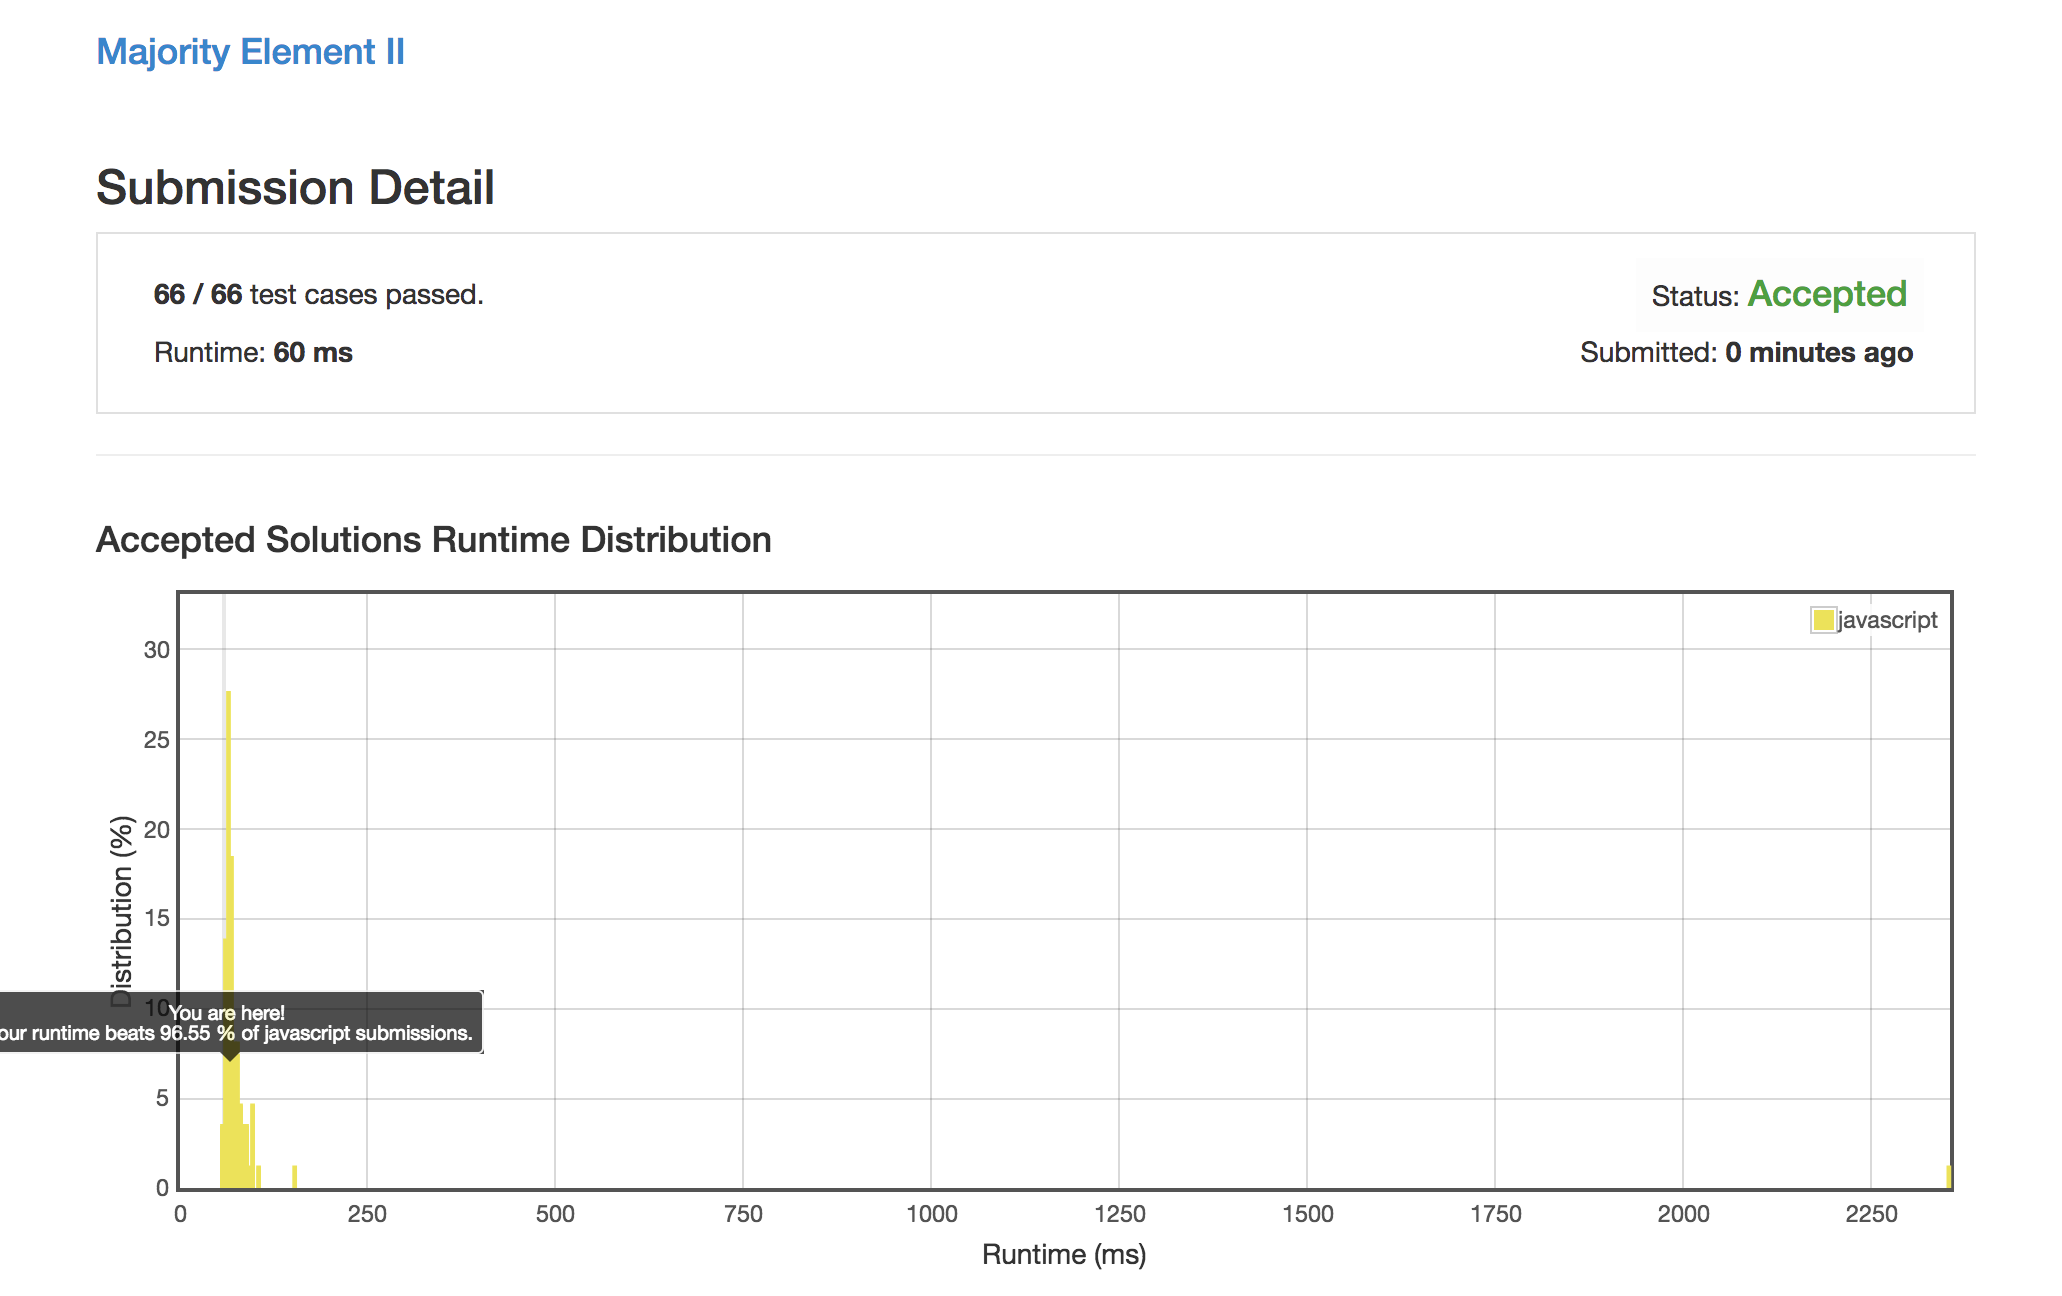Click the green Accepted status text
The height and width of the screenshot is (1296, 2062).
coord(1826,294)
